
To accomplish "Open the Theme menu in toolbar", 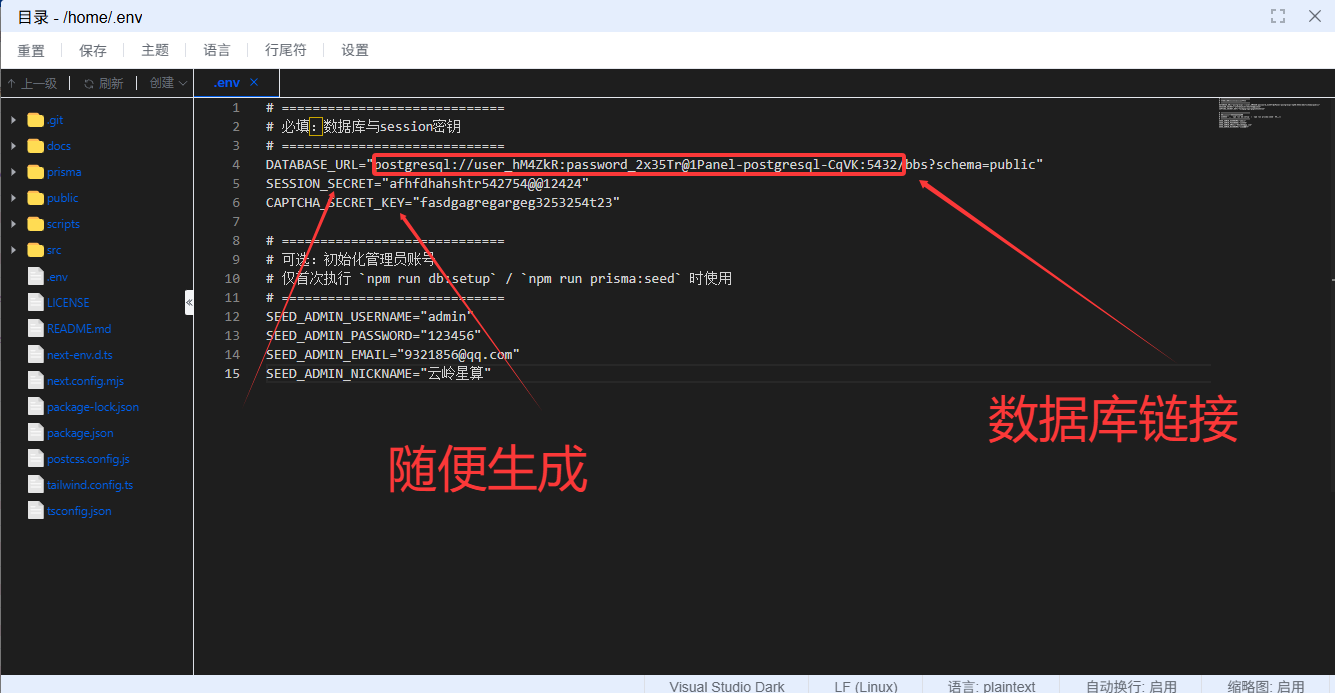I will pyautogui.click(x=155, y=50).
